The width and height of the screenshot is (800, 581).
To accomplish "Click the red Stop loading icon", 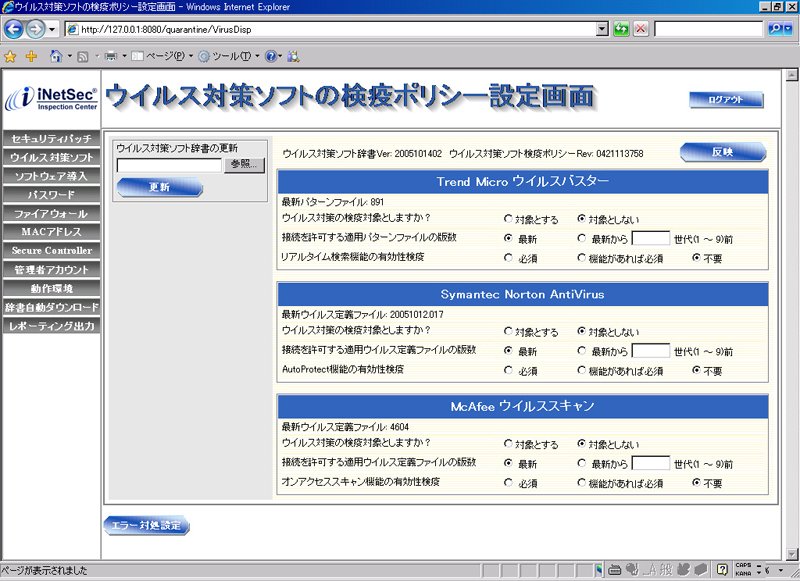I will click(x=640, y=29).
